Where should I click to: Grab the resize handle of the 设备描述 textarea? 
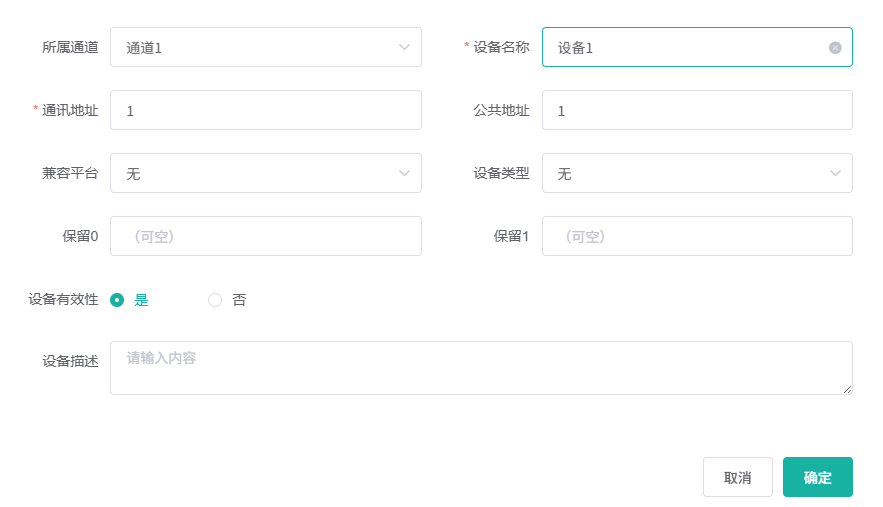[847, 389]
